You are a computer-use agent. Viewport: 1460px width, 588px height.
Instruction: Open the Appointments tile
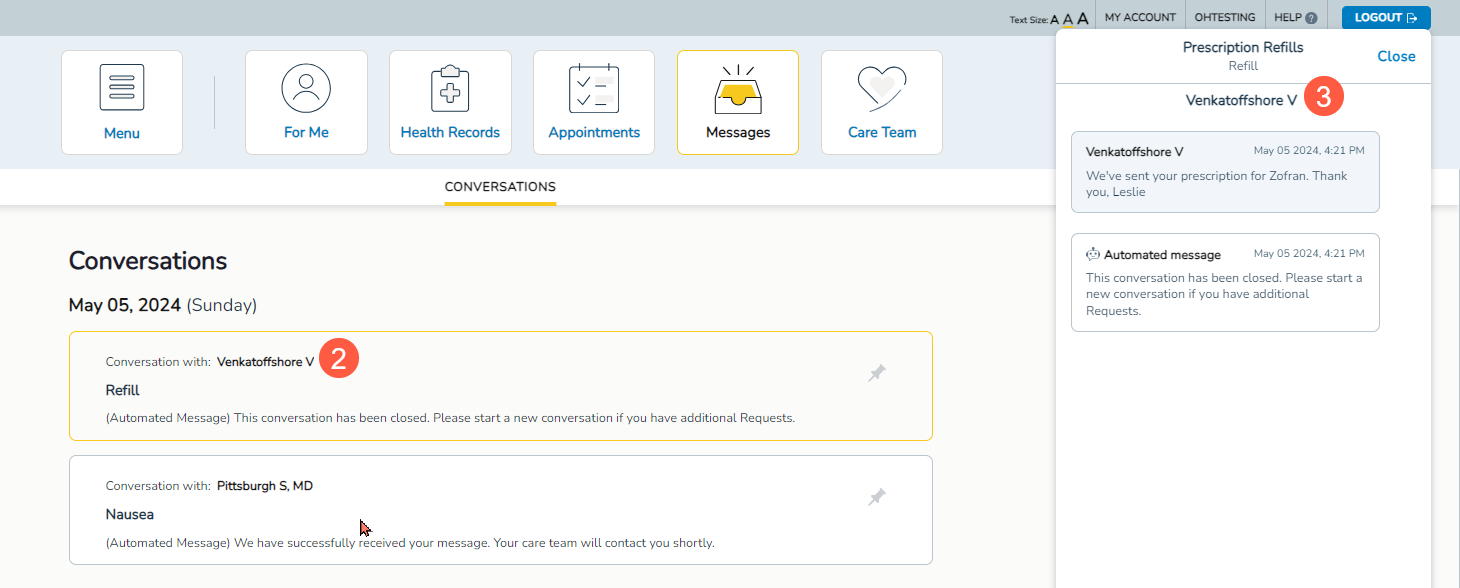(x=594, y=102)
